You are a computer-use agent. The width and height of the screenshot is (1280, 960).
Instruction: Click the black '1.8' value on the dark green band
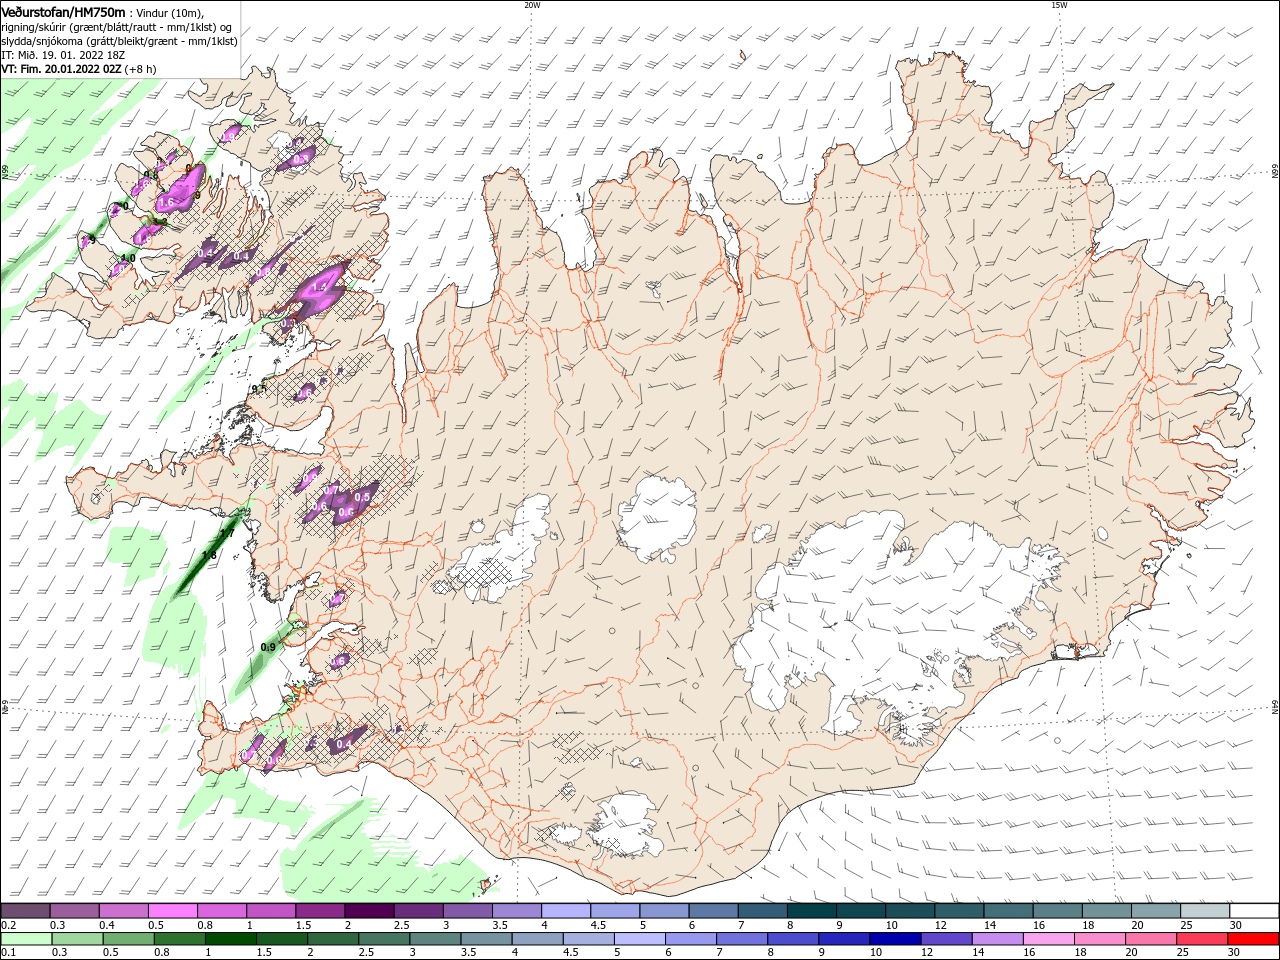point(209,556)
